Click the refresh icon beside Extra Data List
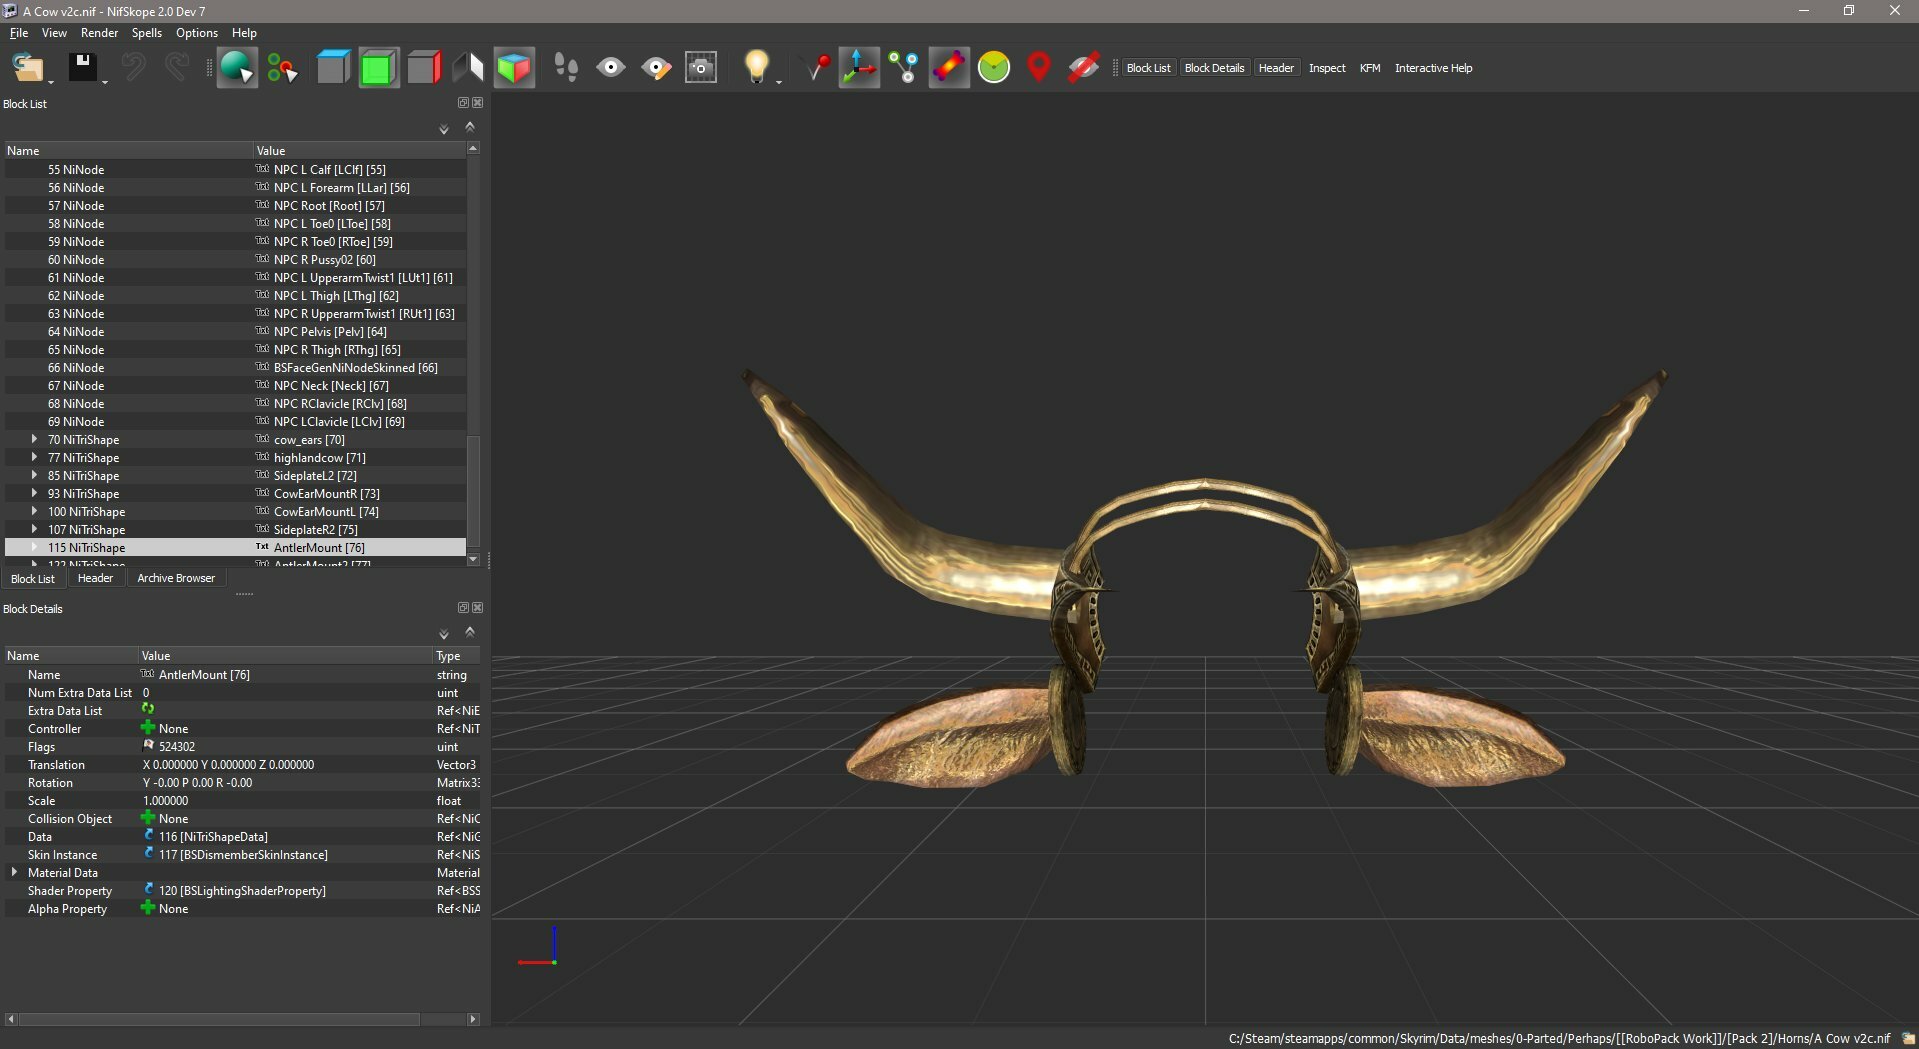The image size is (1919, 1049). [x=148, y=709]
